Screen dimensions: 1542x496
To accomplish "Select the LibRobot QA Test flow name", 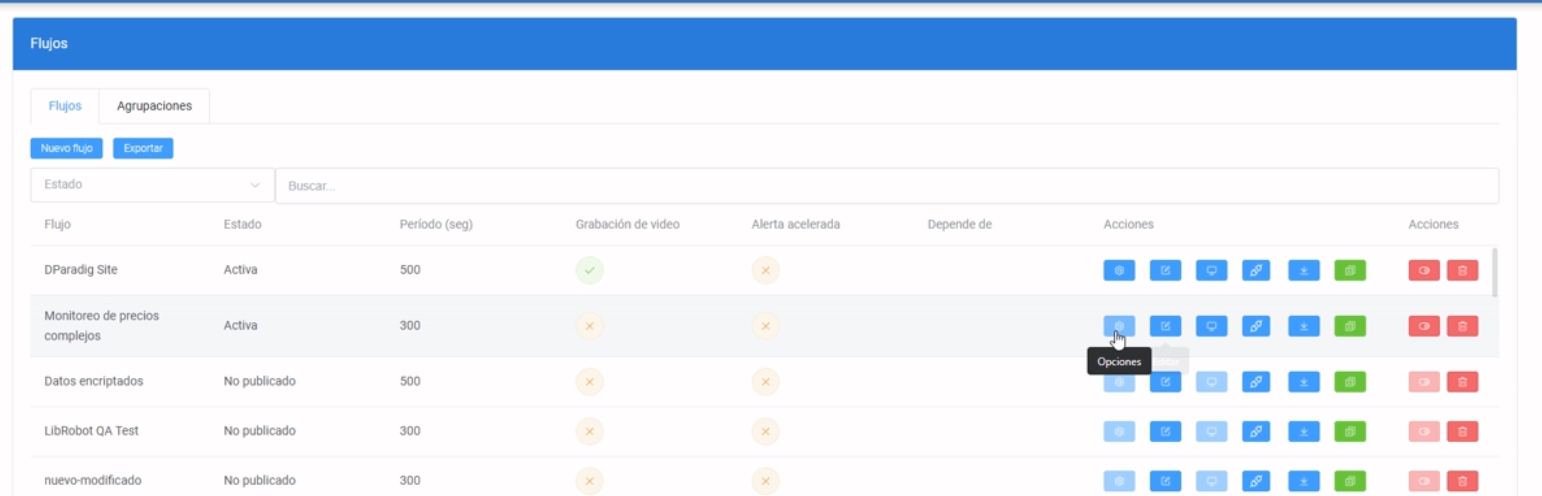I will pos(91,431).
